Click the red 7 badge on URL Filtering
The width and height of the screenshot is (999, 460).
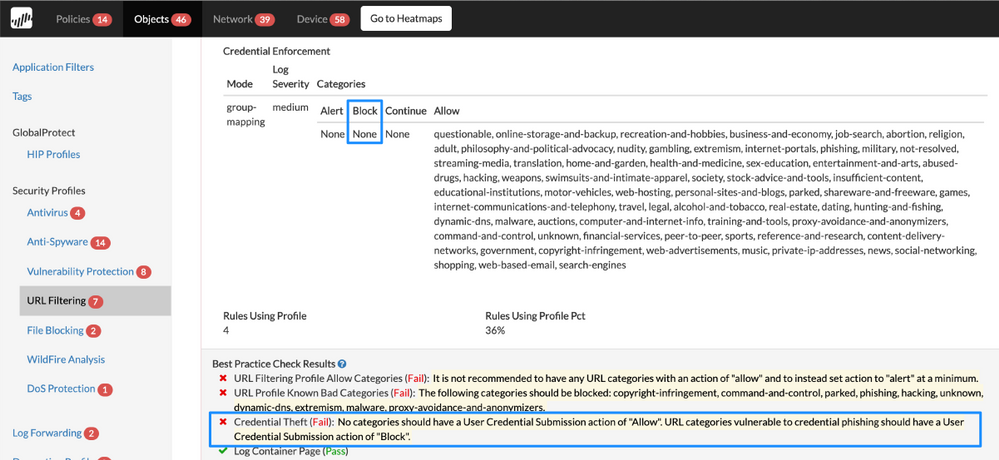[95, 301]
